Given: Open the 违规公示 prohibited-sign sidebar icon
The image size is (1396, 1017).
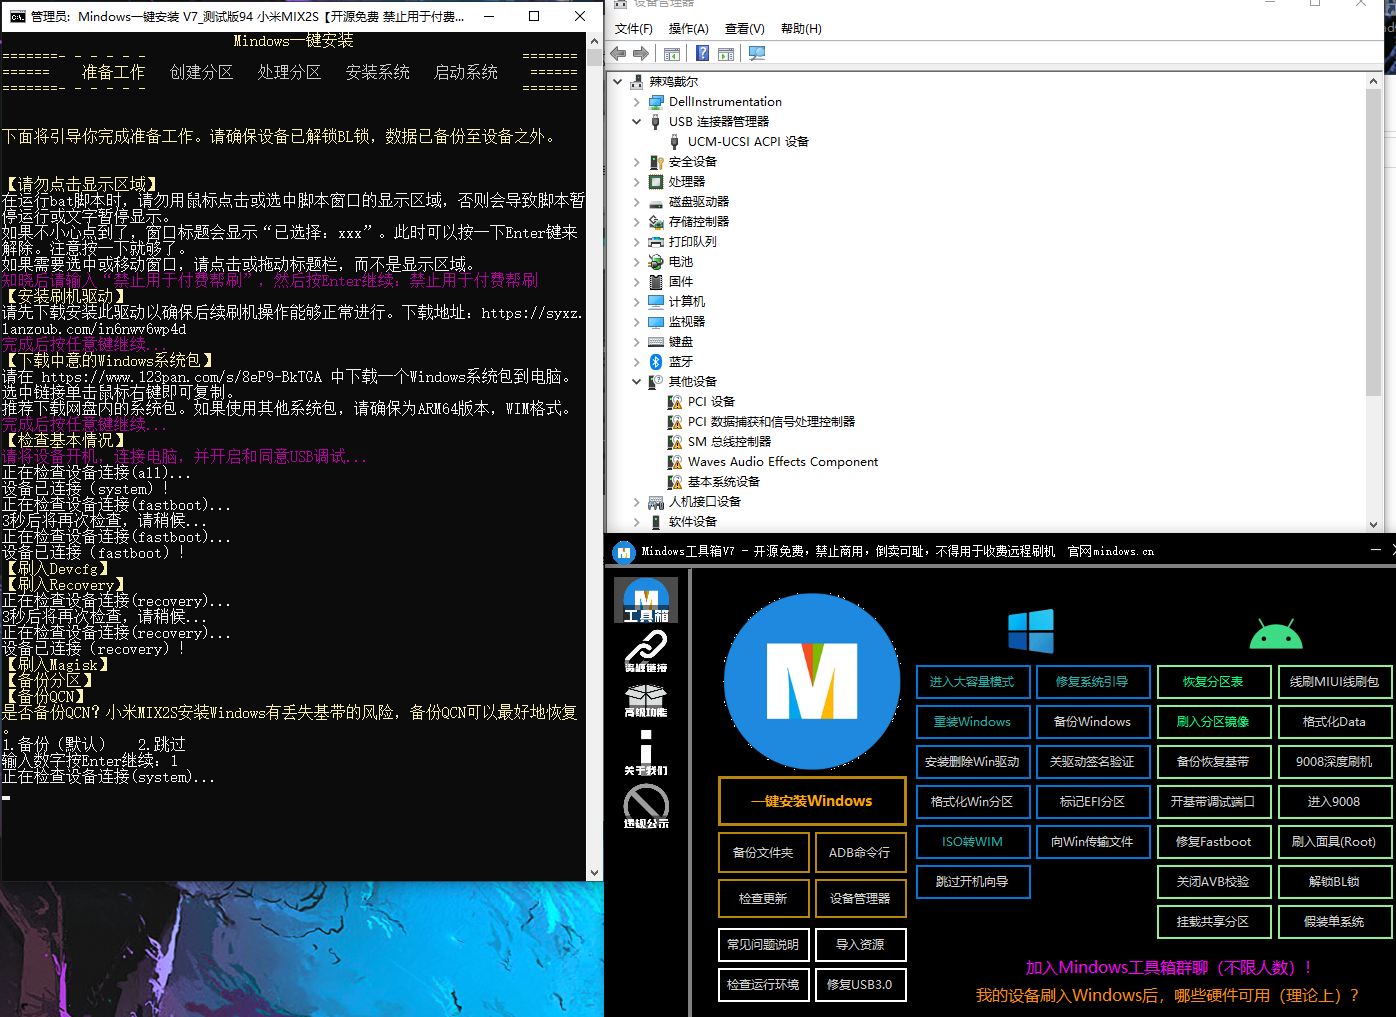Looking at the screenshot, I should click(x=645, y=806).
